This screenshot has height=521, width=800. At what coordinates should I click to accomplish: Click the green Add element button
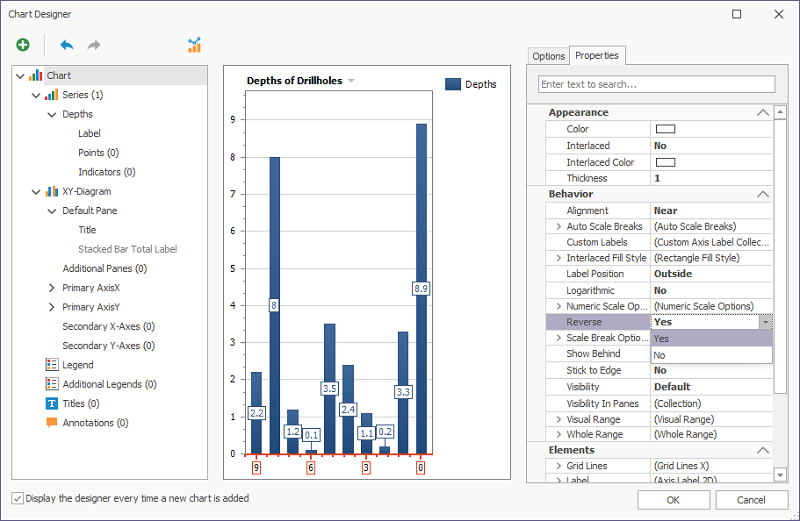coord(23,45)
